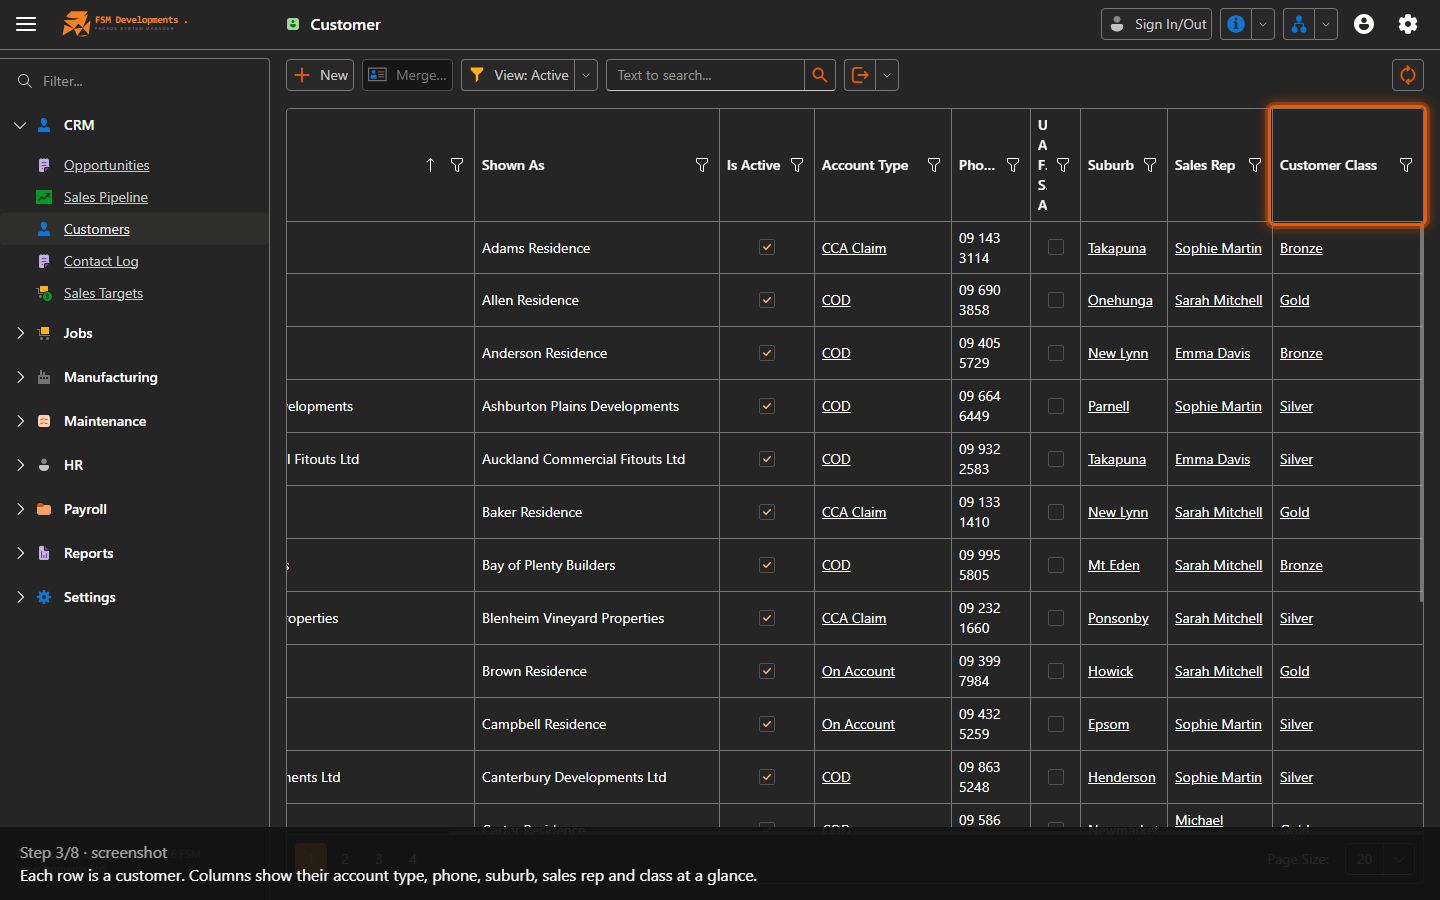Click the Sign In/Out button

(x=1156, y=24)
